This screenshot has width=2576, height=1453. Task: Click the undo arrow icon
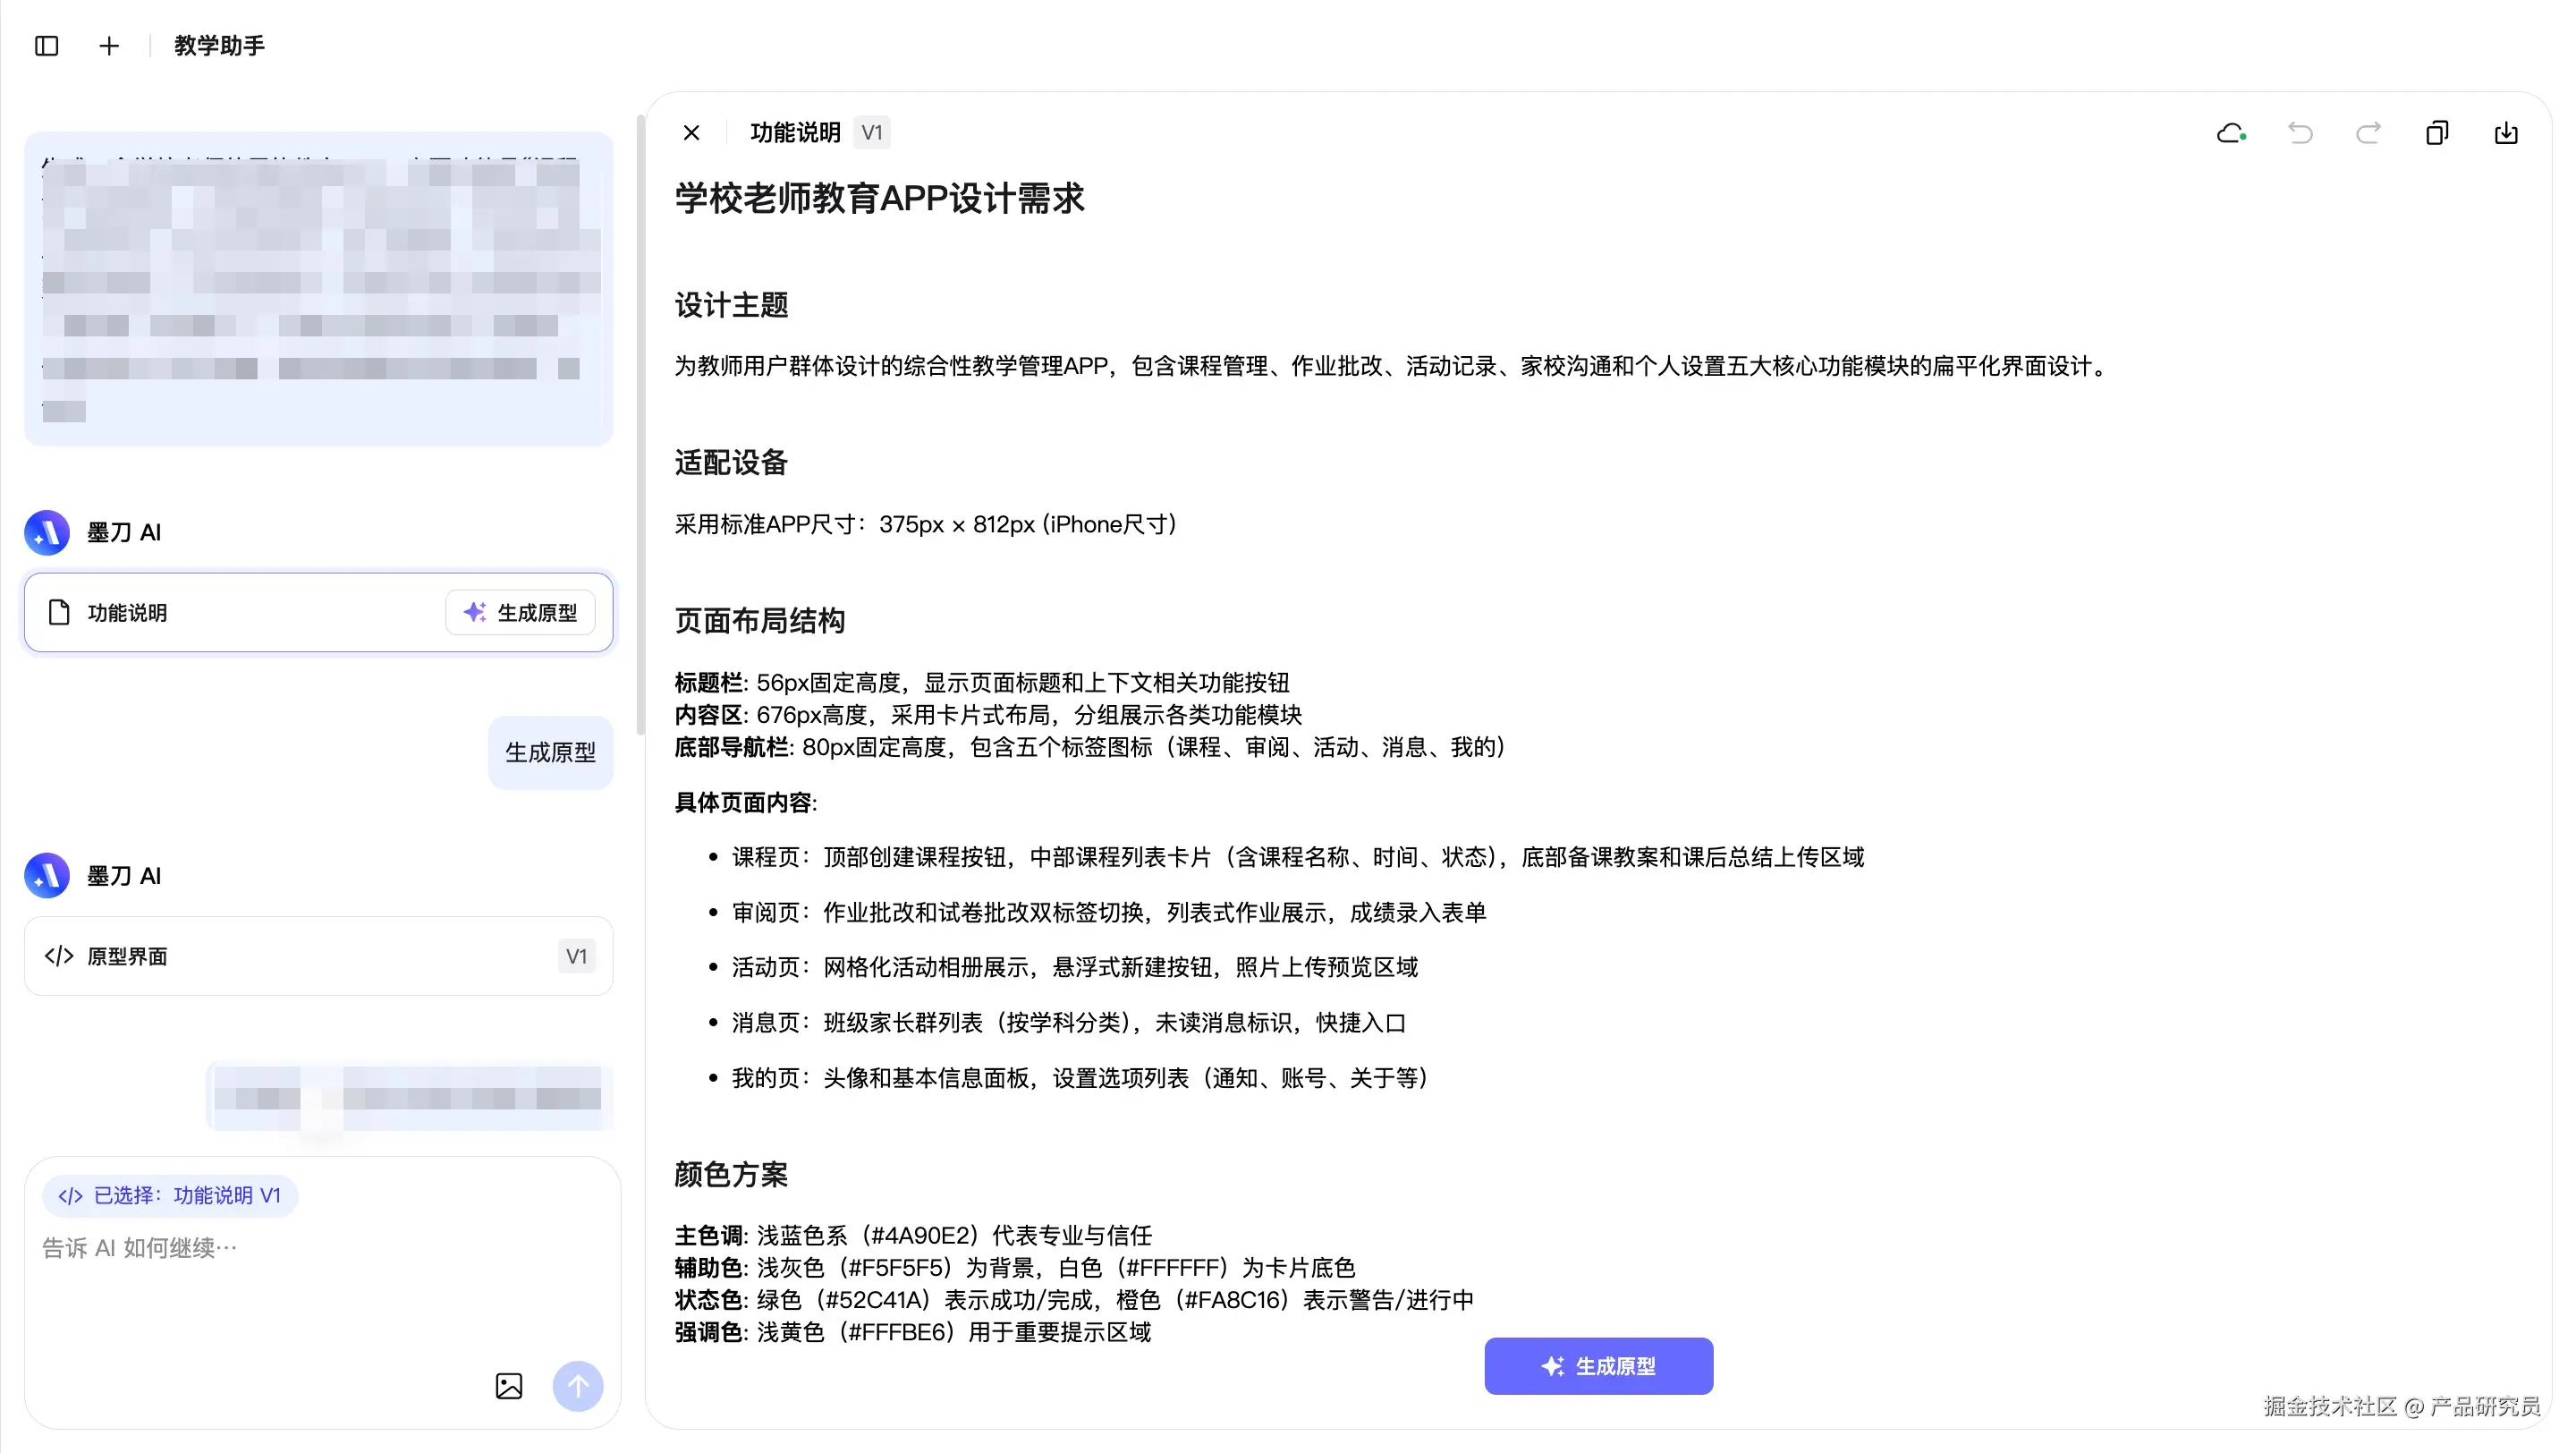[2300, 133]
